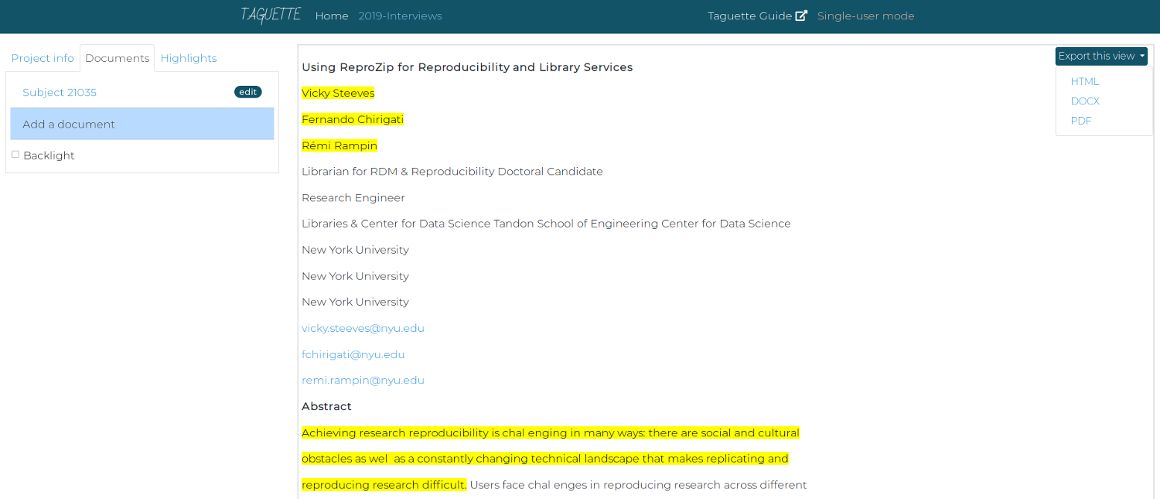Image resolution: width=1160 pixels, height=499 pixels.
Task: Open email link remi.rampin@nyu.edu
Action: coord(363,380)
